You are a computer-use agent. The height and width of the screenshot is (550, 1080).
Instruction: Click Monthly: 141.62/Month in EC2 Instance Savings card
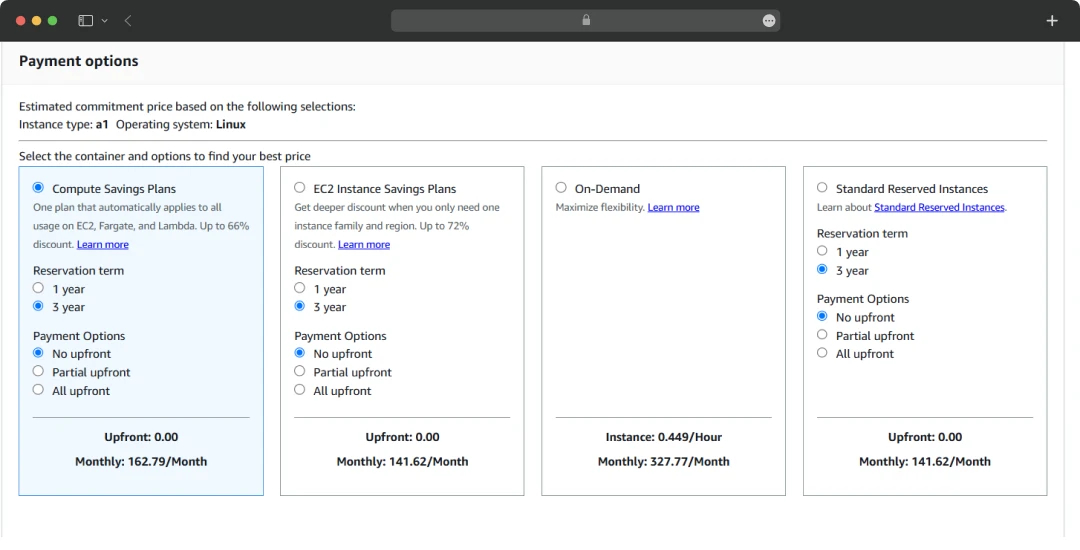click(x=402, y=462)
